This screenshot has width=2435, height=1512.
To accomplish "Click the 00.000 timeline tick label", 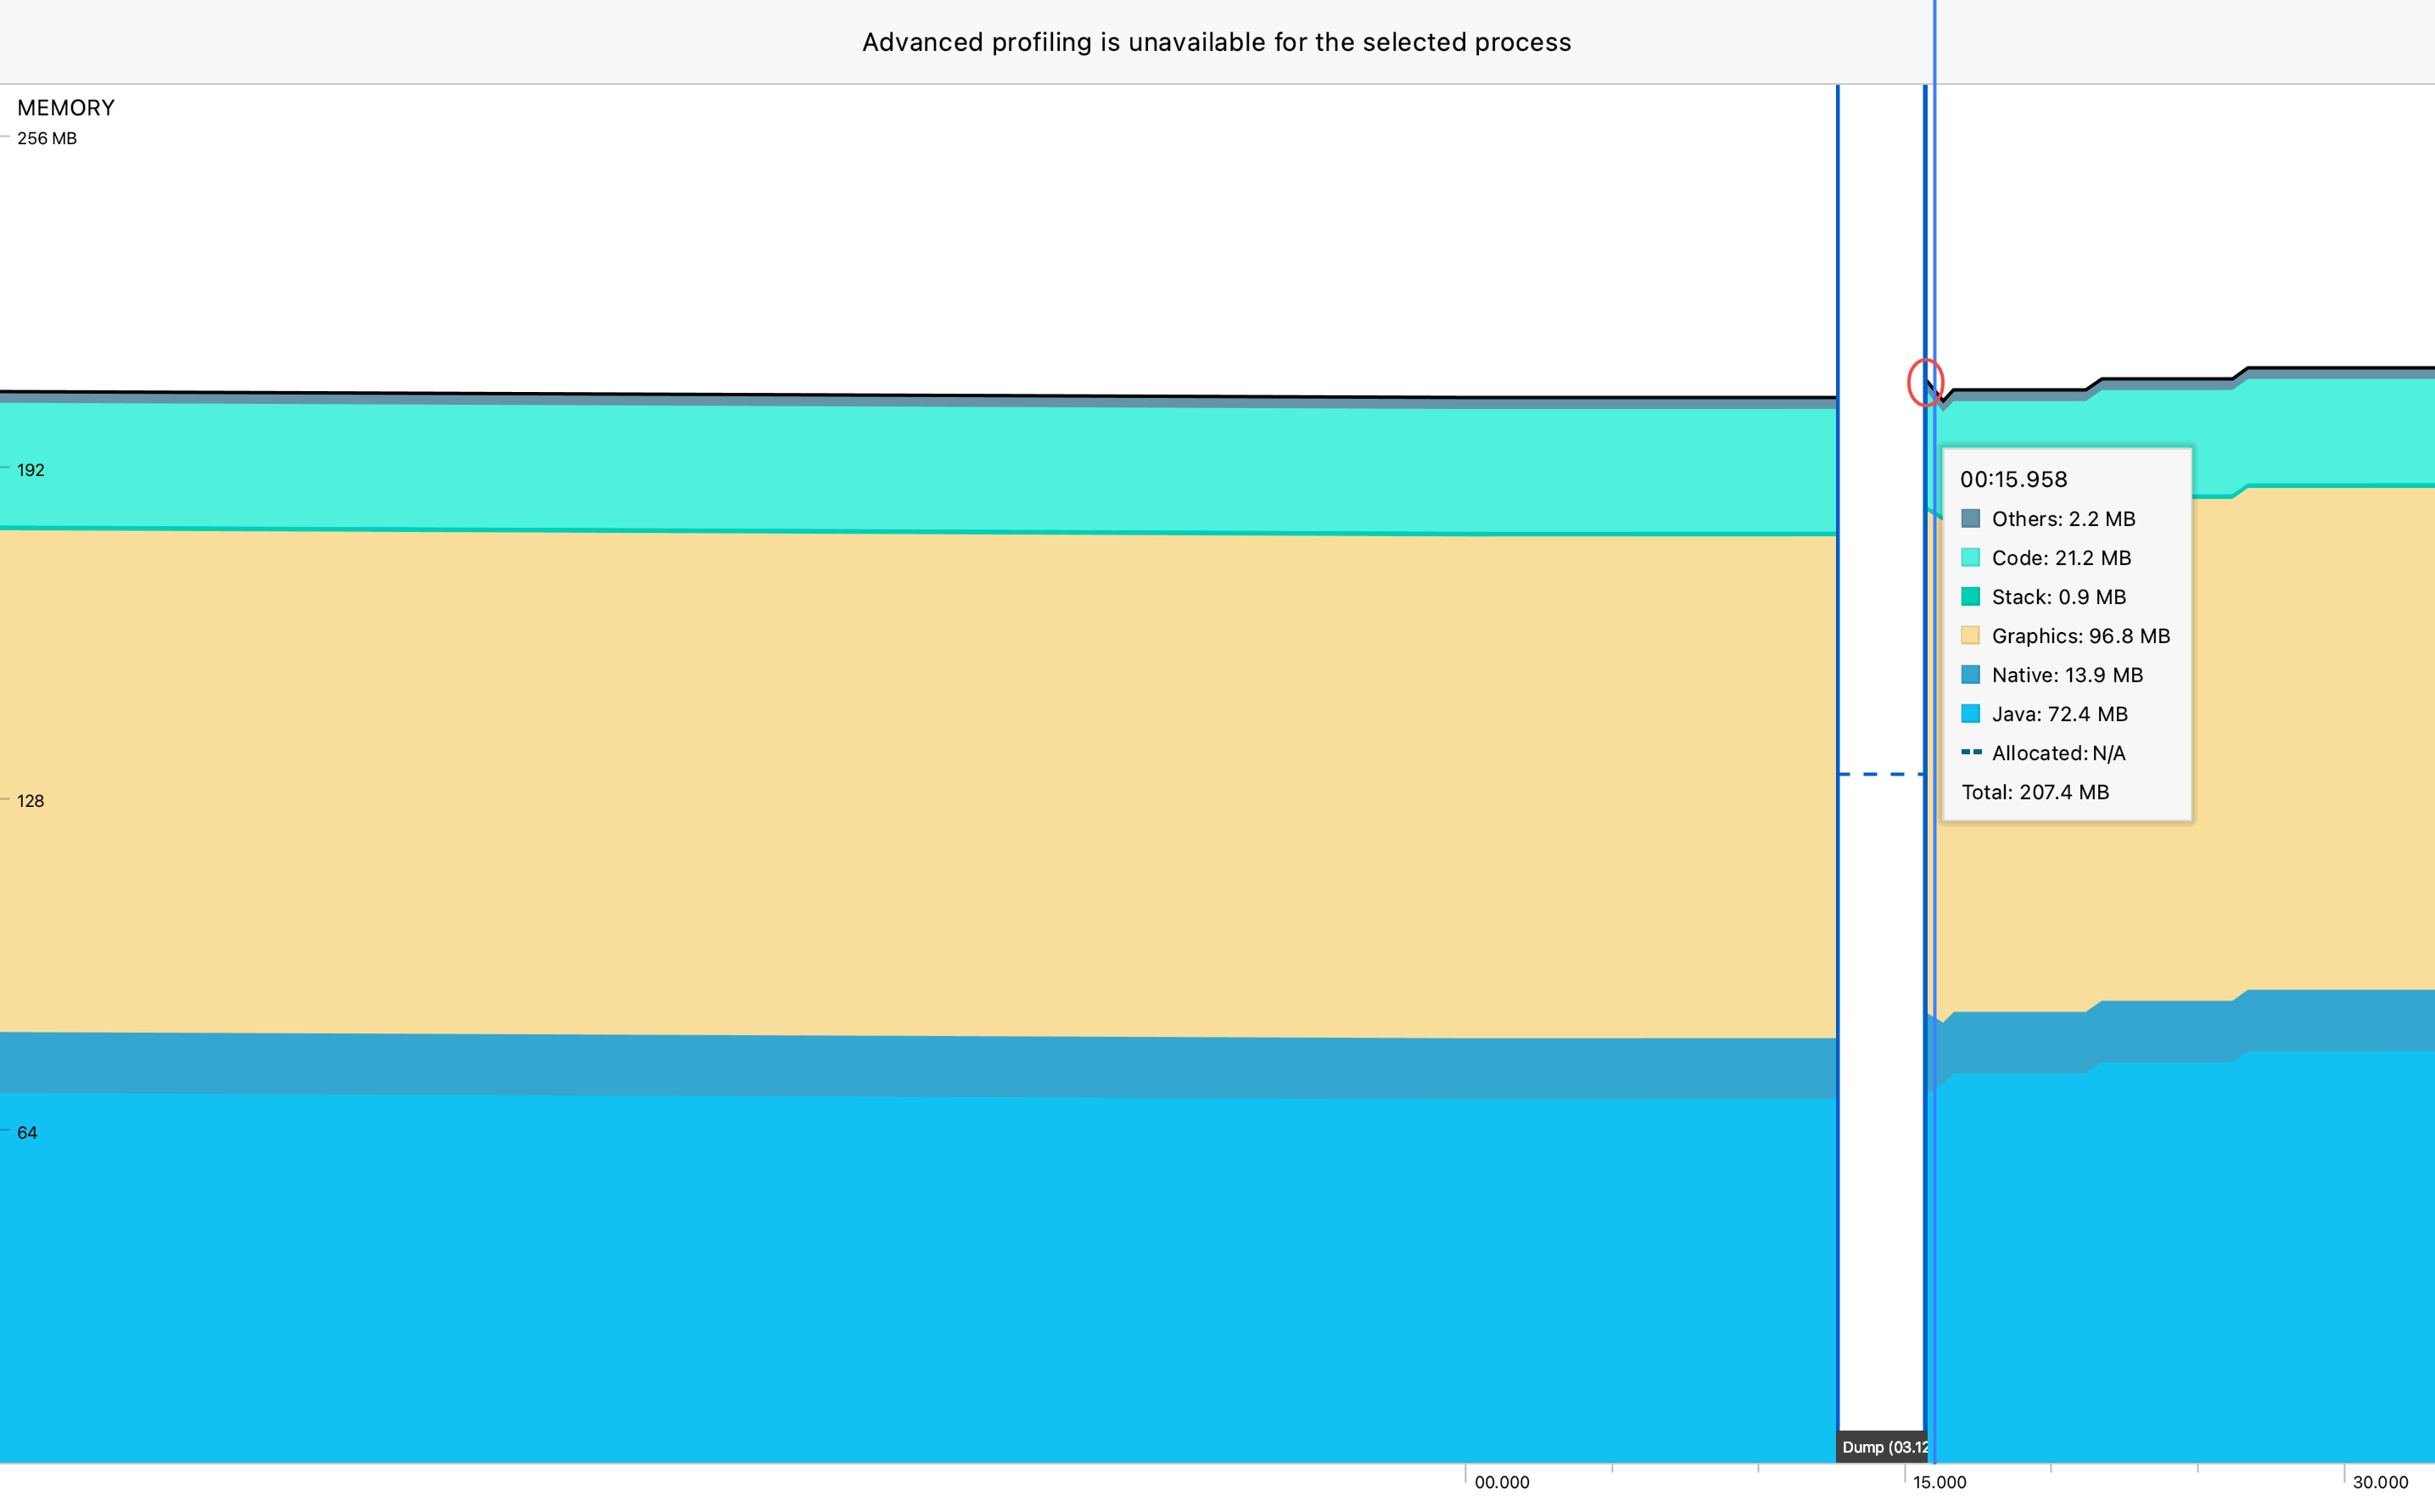I will pyautogui.click(x=1501, y=1482).
